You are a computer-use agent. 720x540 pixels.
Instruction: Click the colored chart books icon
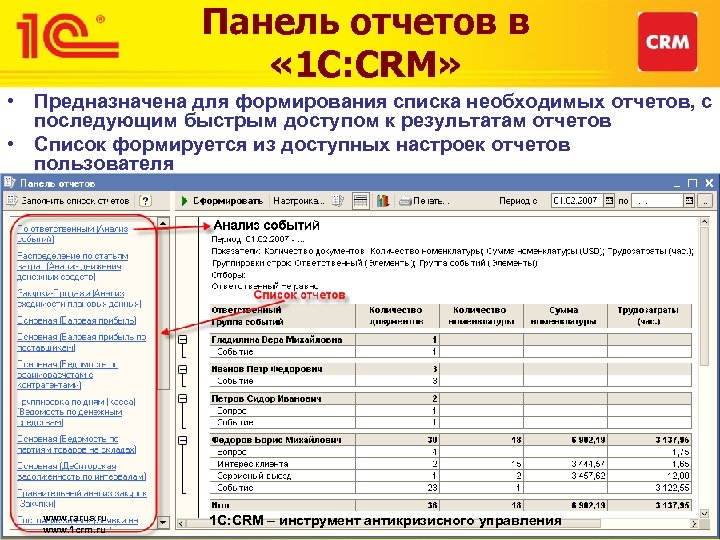click(382, 201)
